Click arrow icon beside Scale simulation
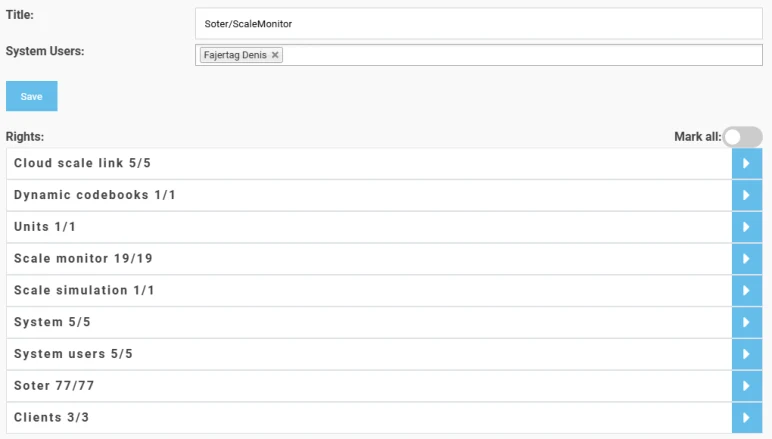 click(747, 290)
